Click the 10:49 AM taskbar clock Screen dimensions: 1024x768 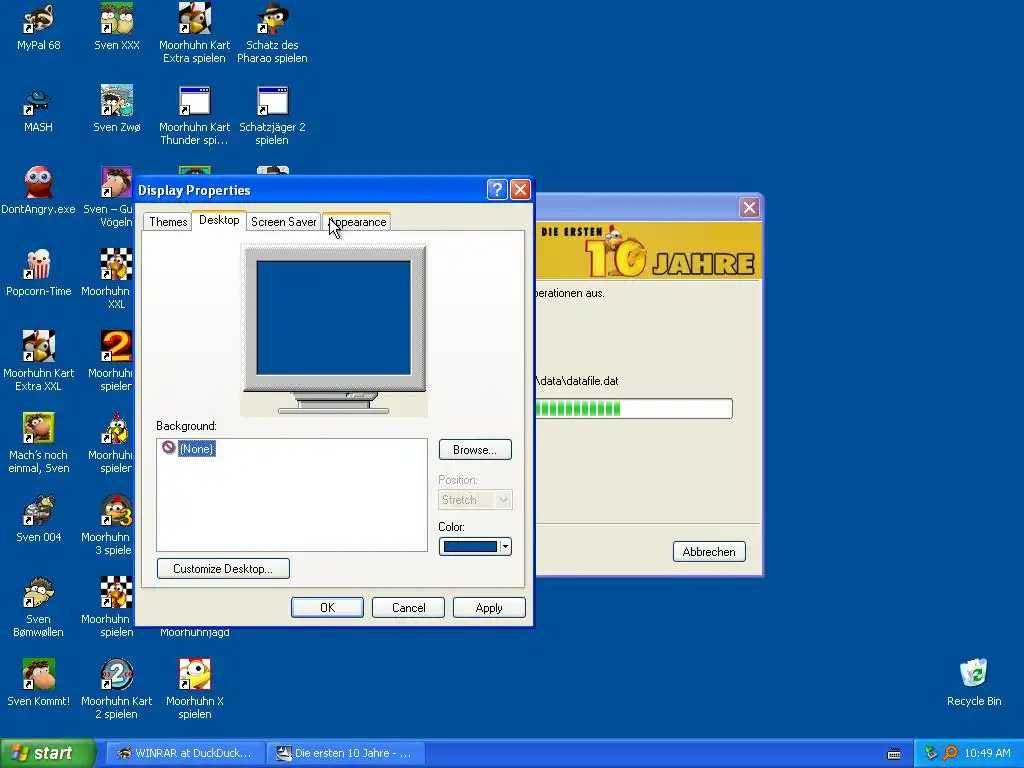click(x=987, y=753)
